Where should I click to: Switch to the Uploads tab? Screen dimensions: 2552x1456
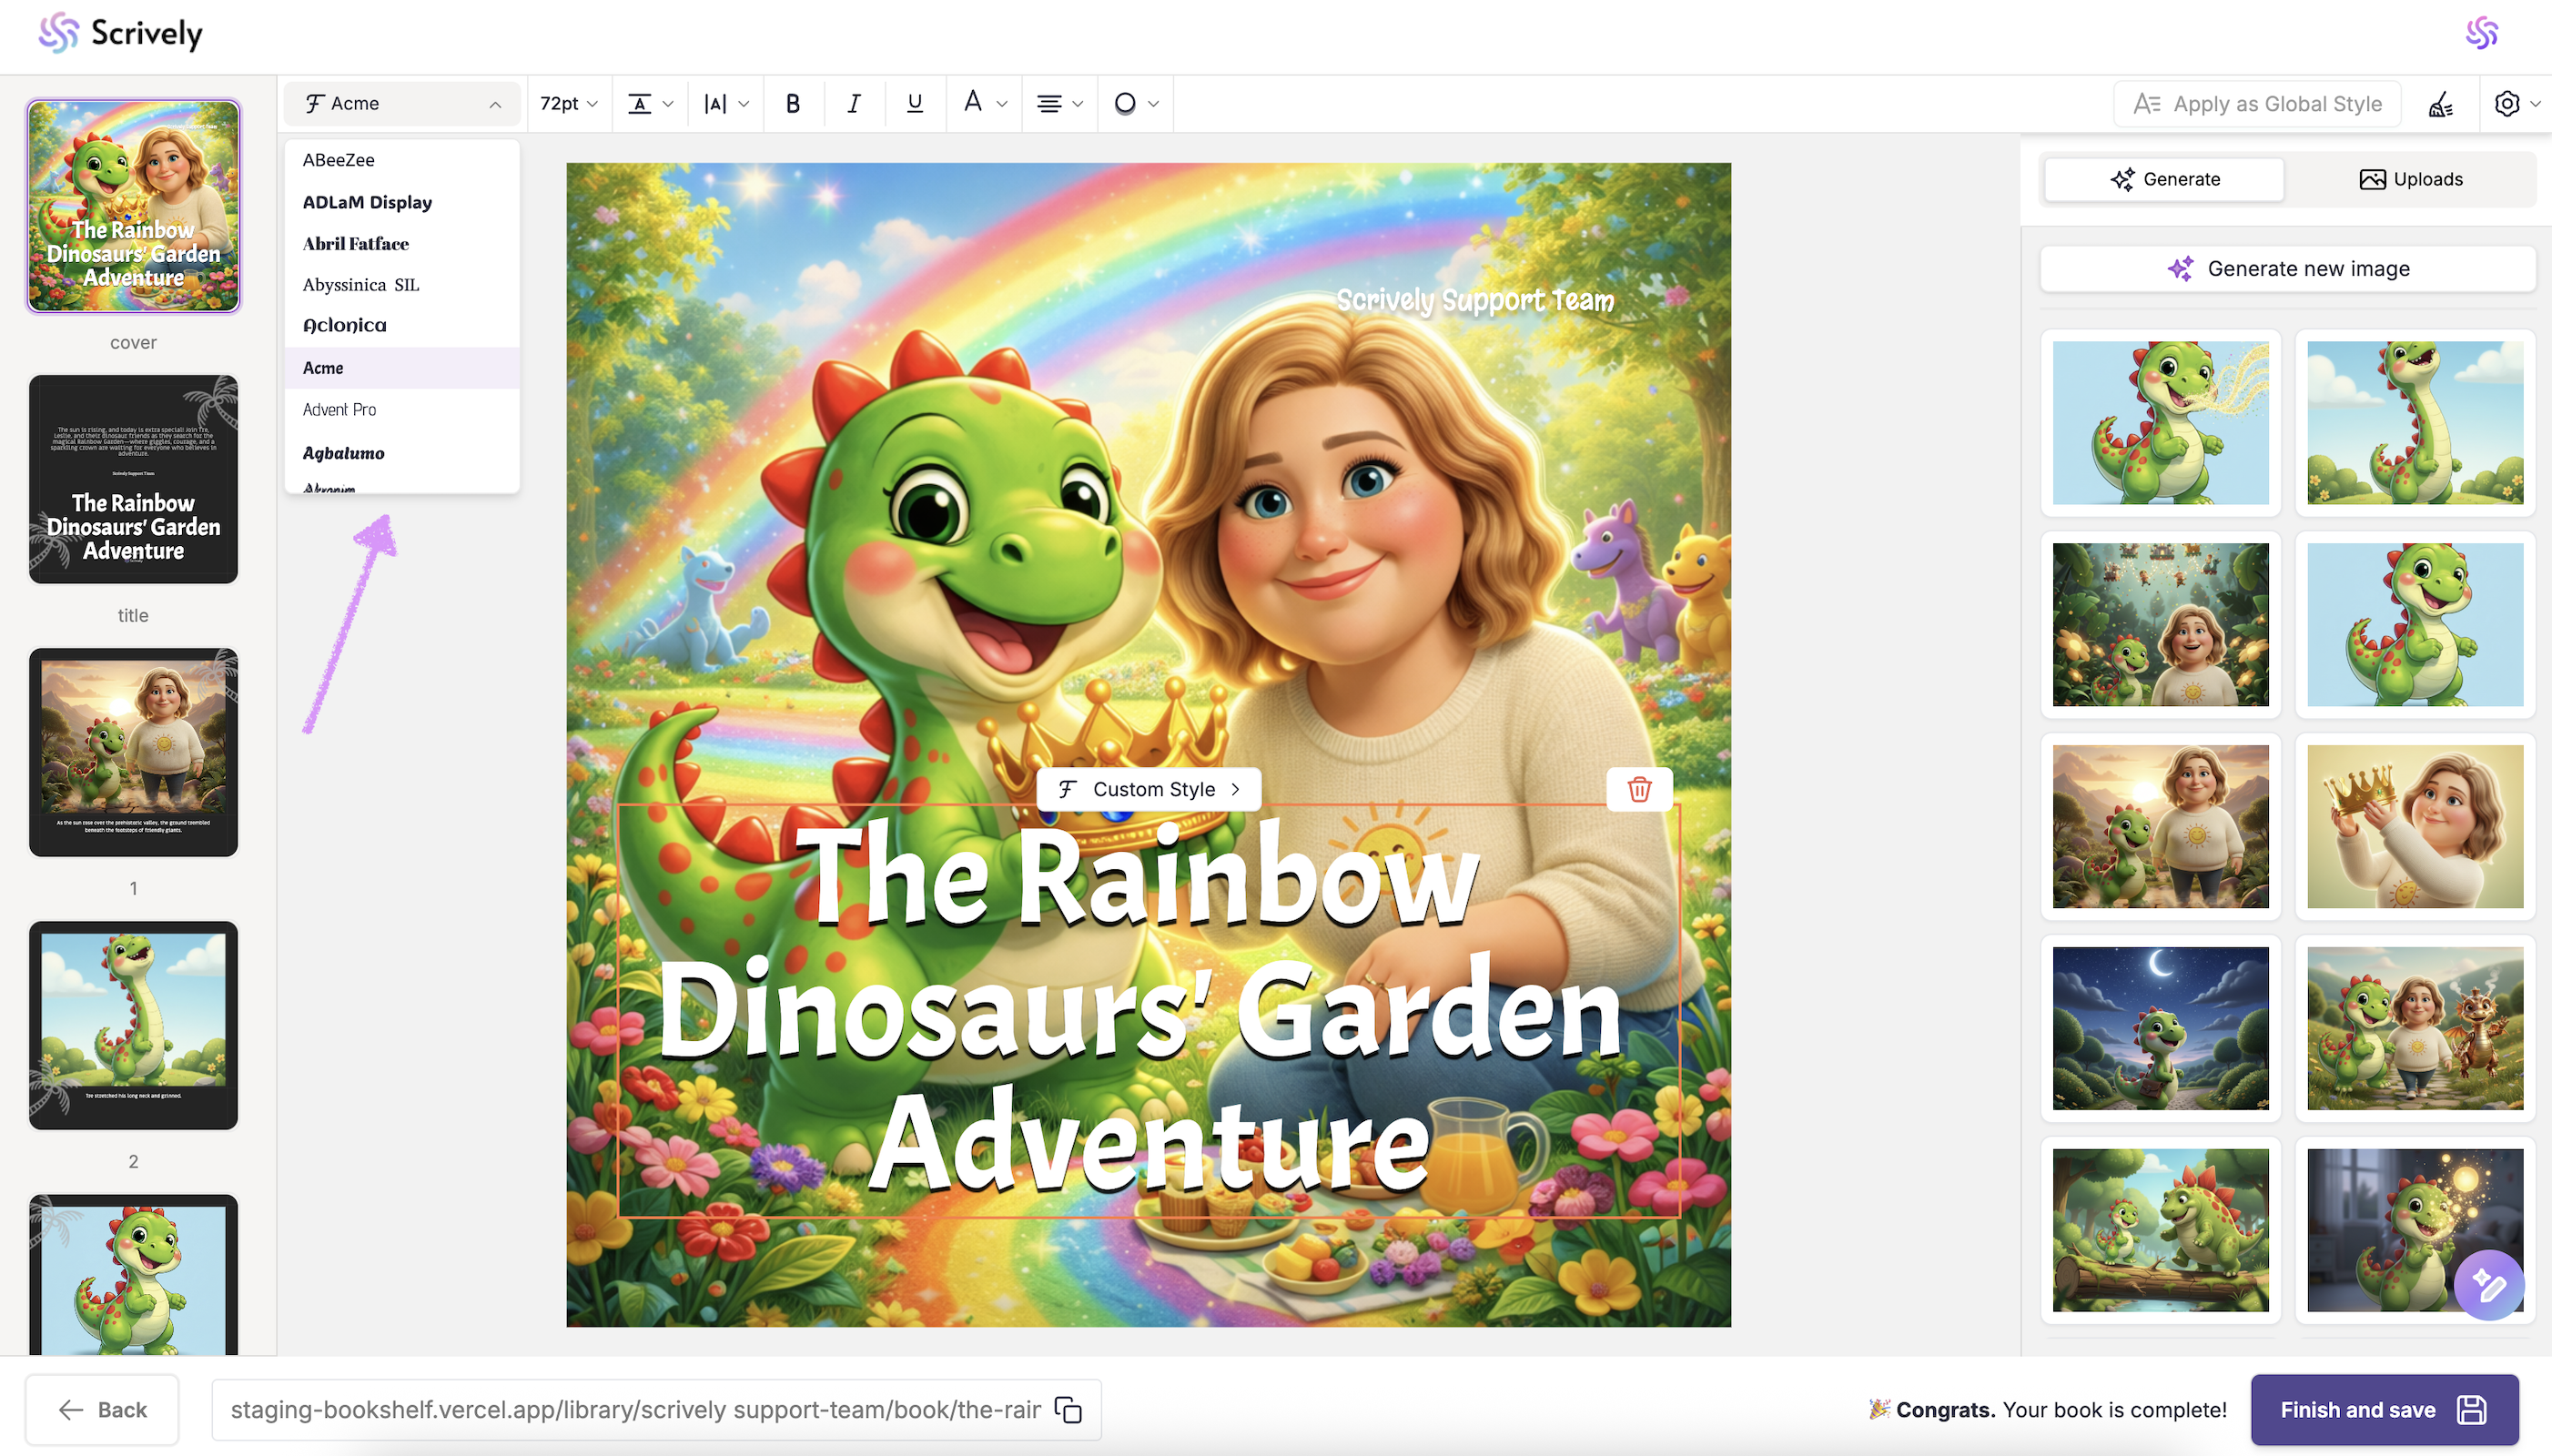2410,179
